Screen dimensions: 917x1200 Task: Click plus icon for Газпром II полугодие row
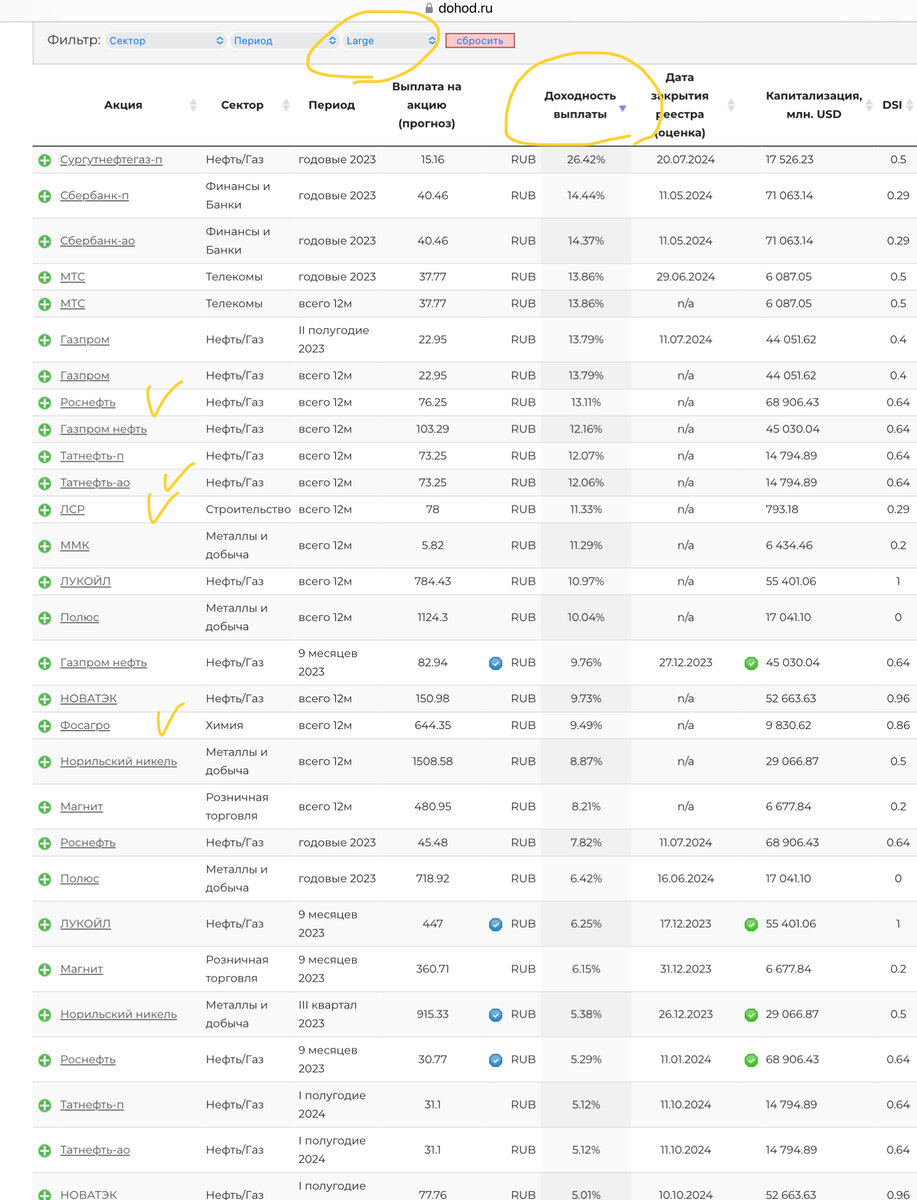tap(44, 340)
